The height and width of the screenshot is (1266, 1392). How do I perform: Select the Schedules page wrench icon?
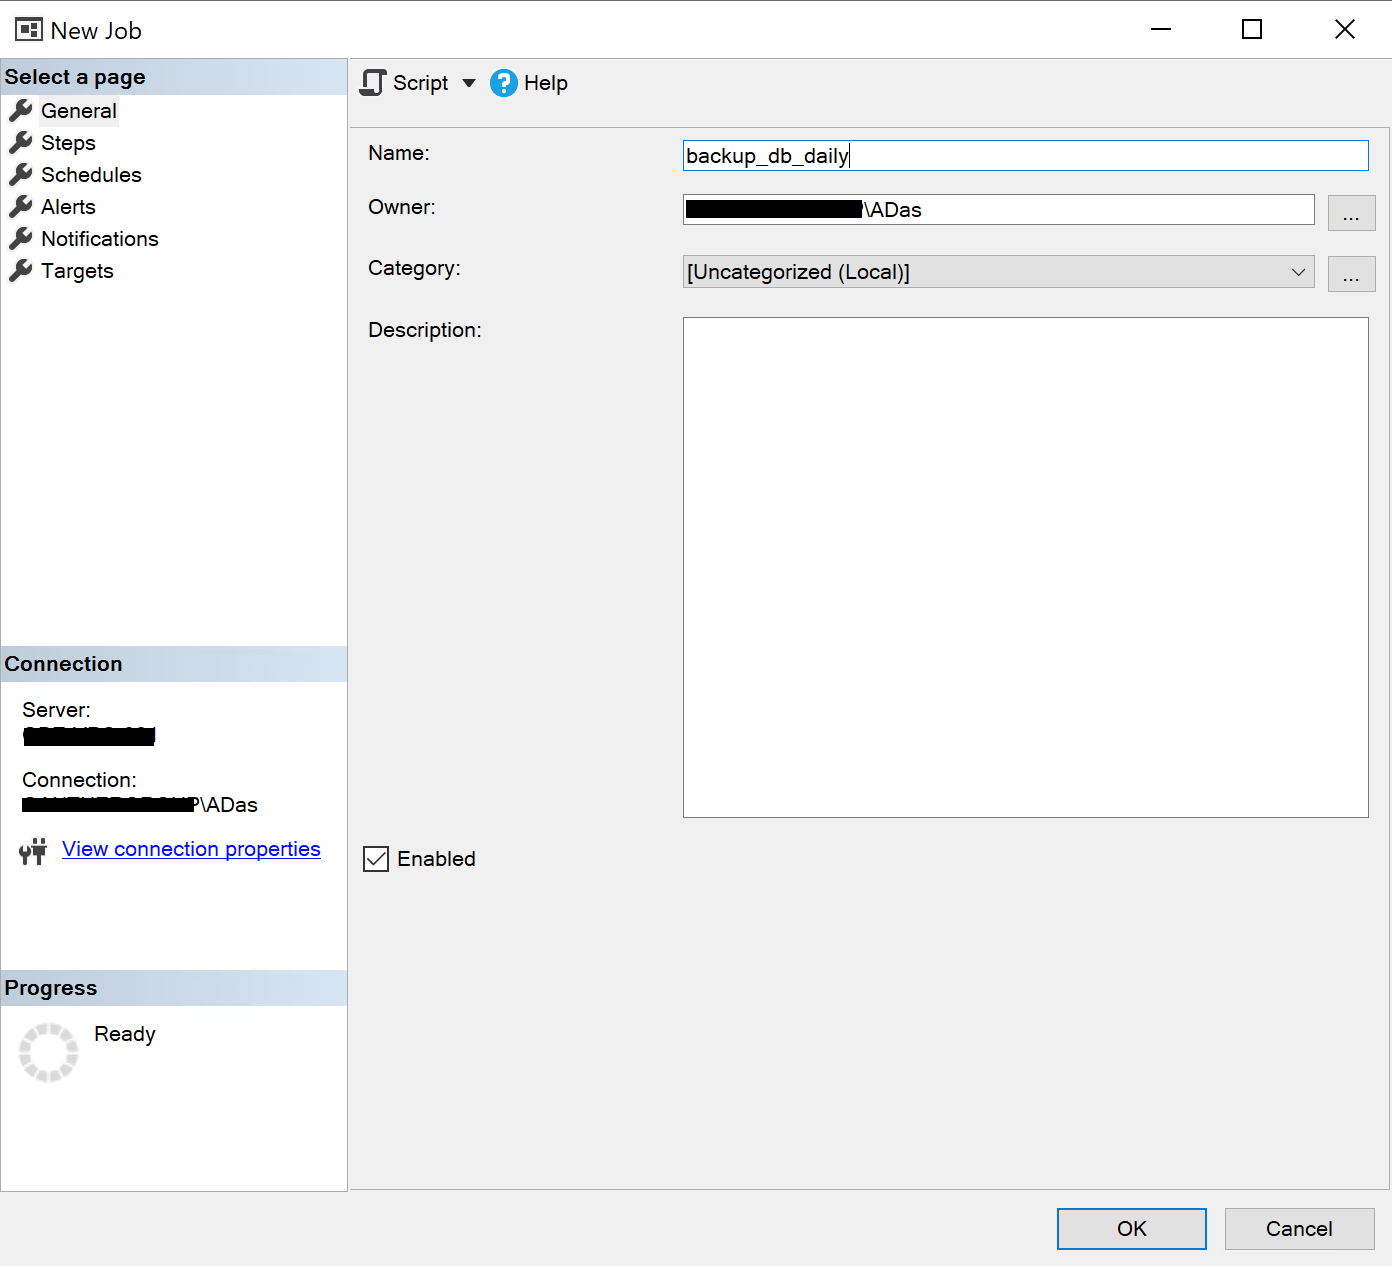click(21, 174)
